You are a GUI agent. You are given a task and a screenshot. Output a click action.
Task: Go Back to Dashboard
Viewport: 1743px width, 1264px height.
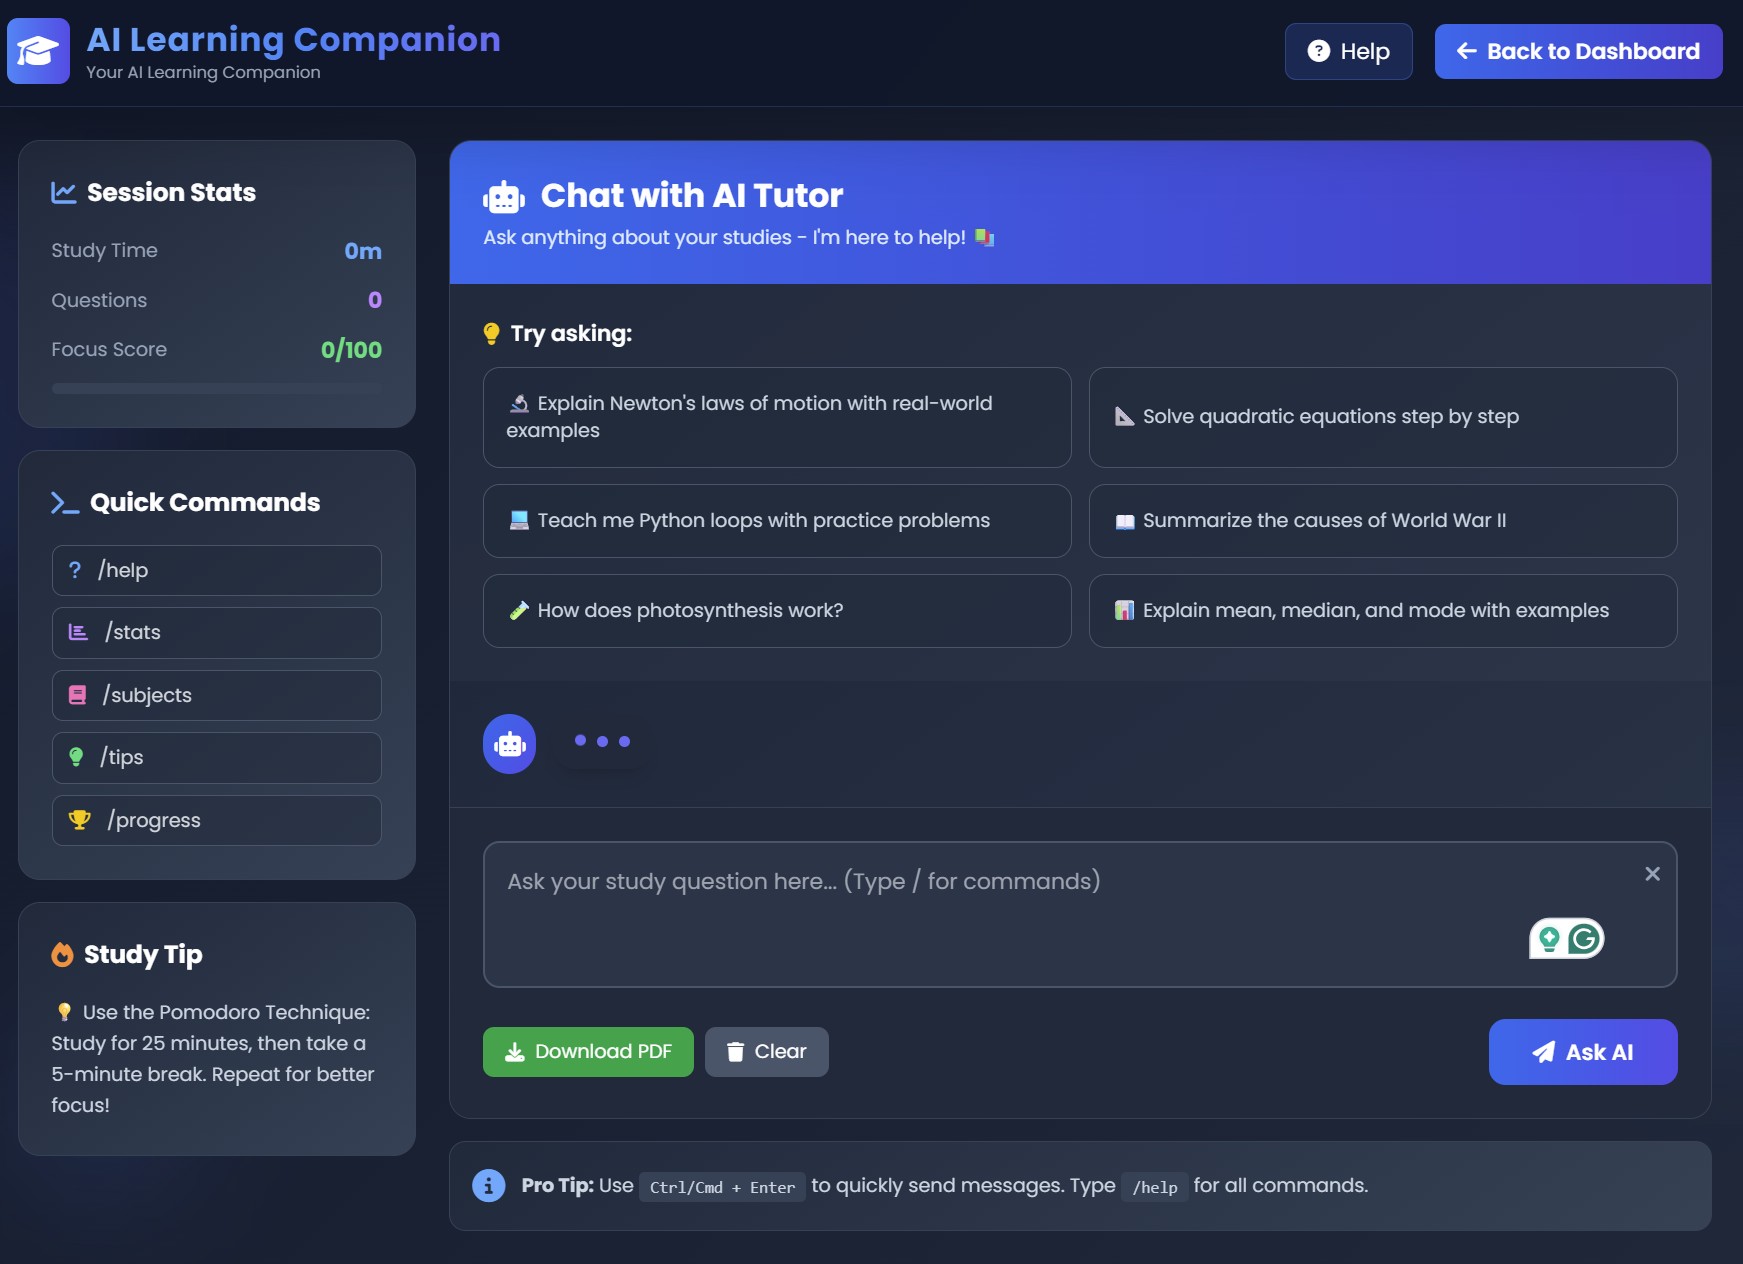pyautogui.click(x=1578, y=51)
